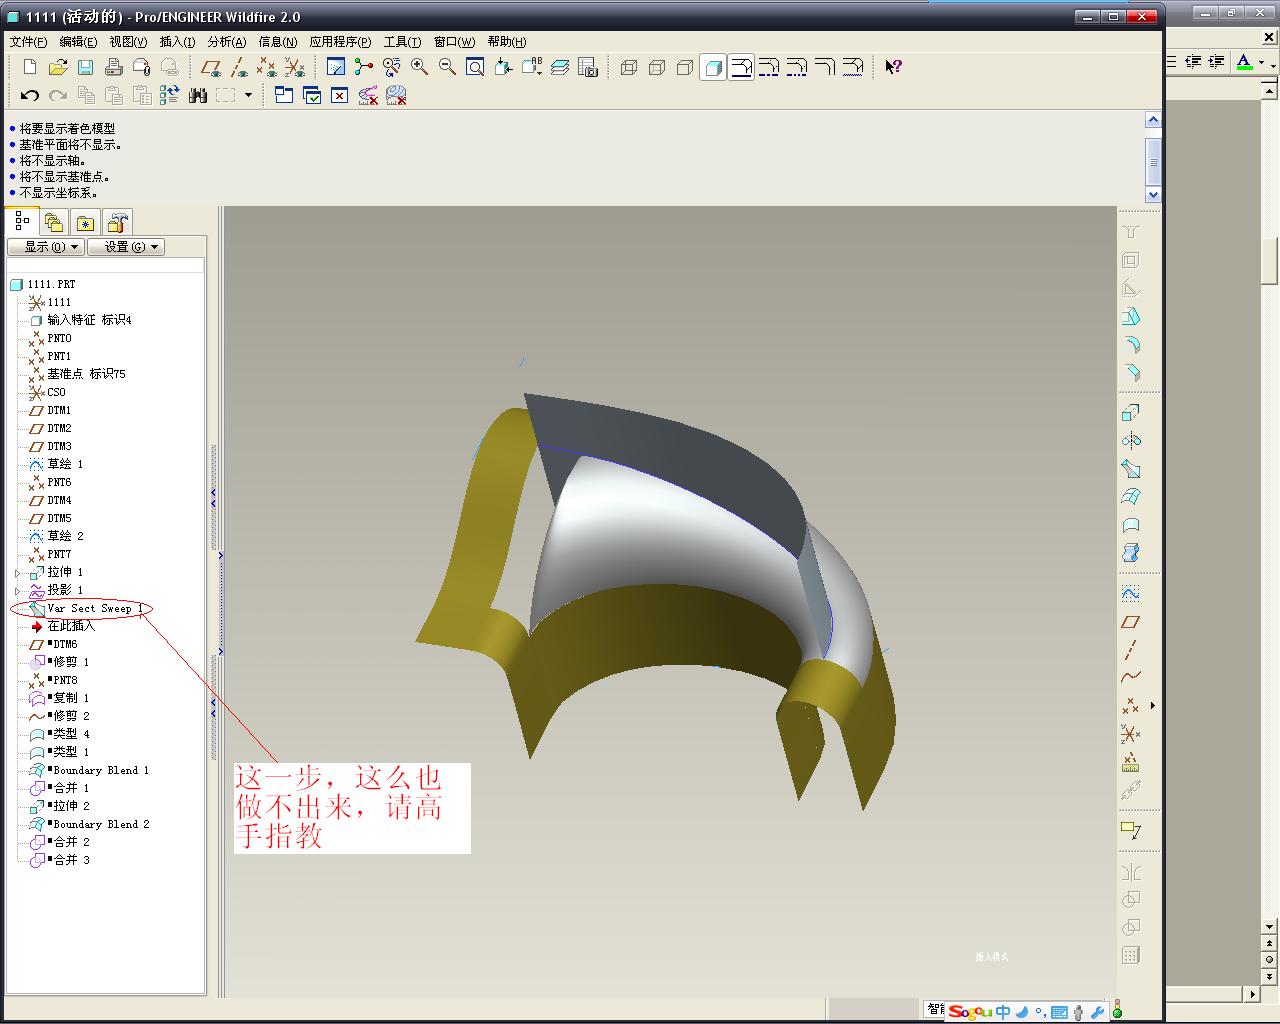
Task: Insert a datum curve from right toolbar
Action: [x=1131, y=677]
